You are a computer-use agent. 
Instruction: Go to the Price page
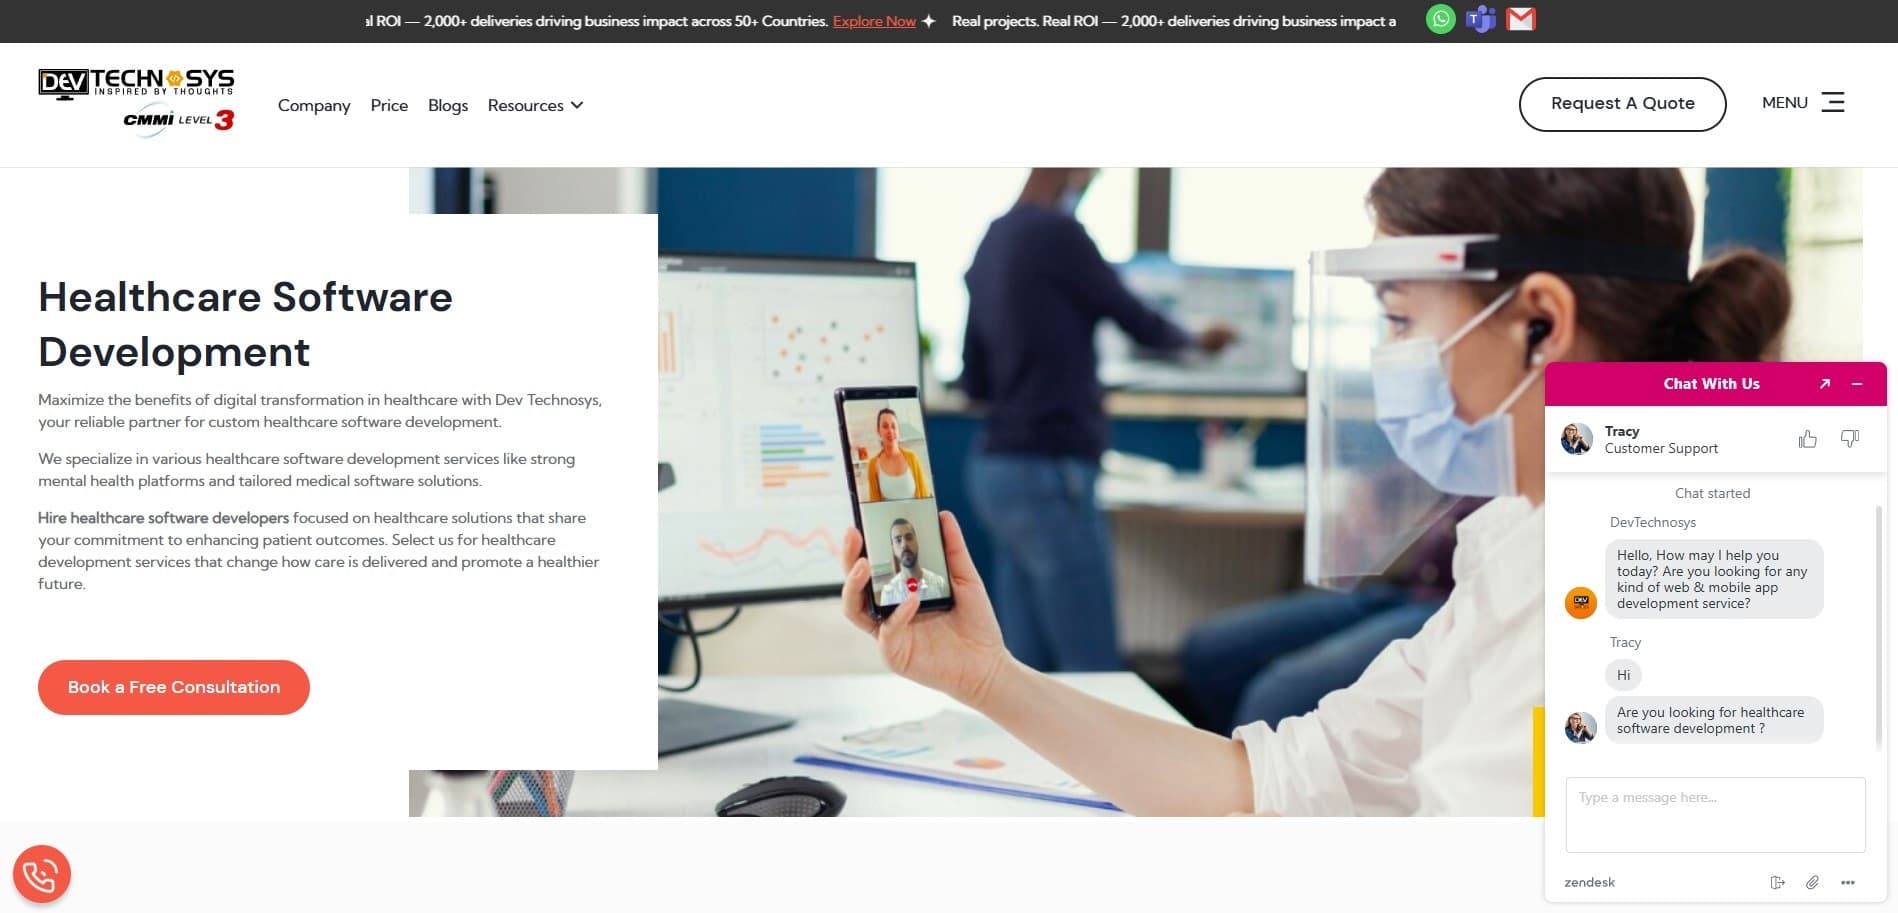[389, 105]
